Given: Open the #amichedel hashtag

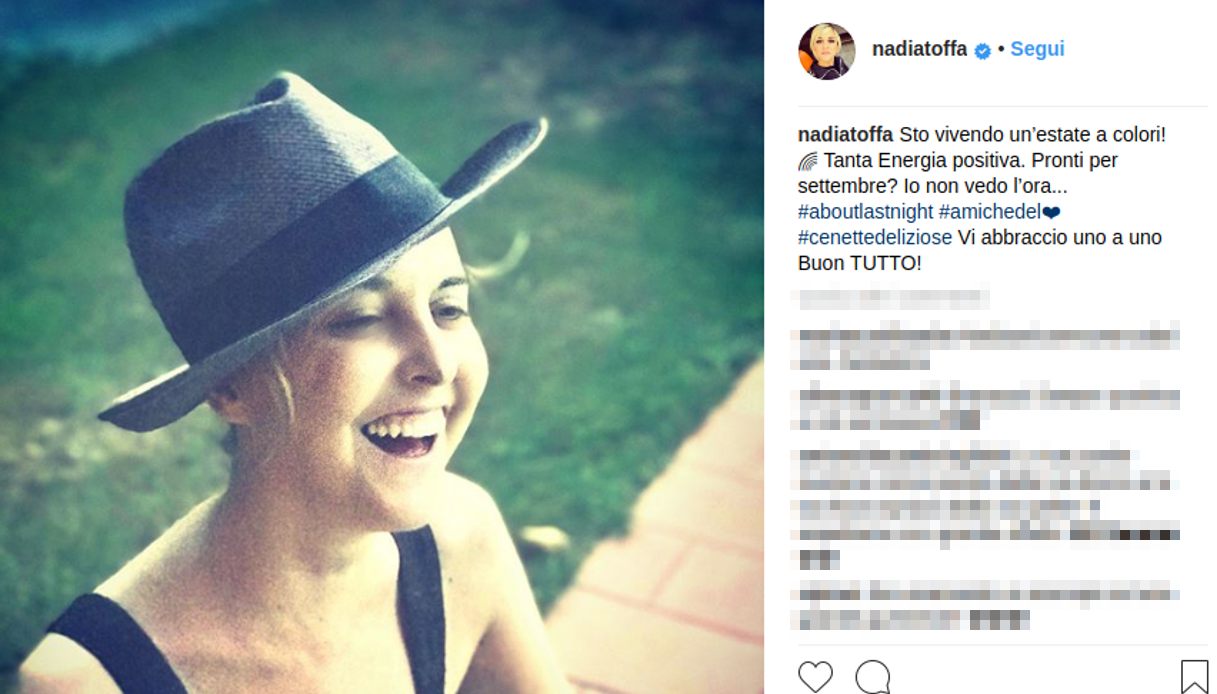Looking at the screenshot, I should coord(990,212).
